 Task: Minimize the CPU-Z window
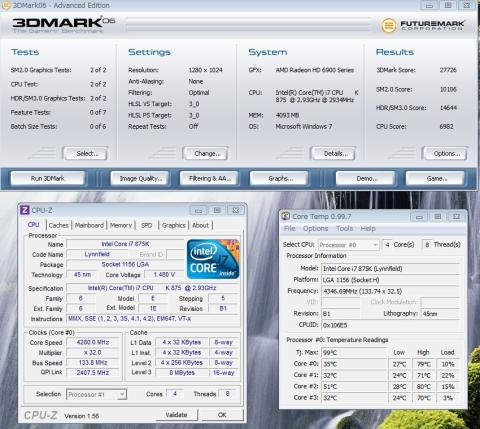coord(199,210)
